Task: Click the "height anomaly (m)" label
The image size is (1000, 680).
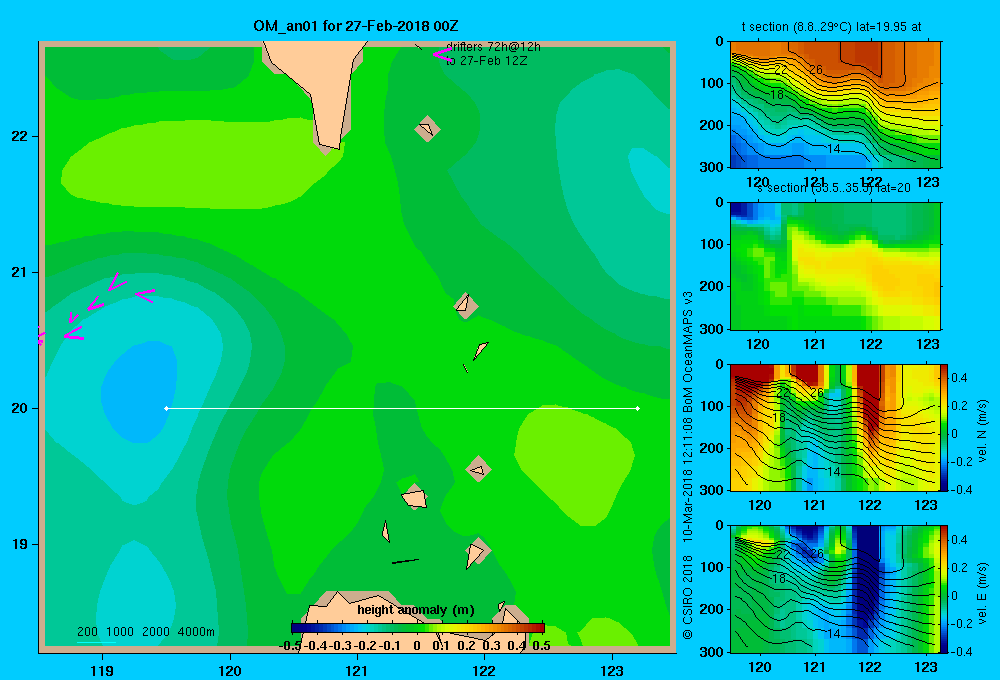Action: click(x=416, y=610)
